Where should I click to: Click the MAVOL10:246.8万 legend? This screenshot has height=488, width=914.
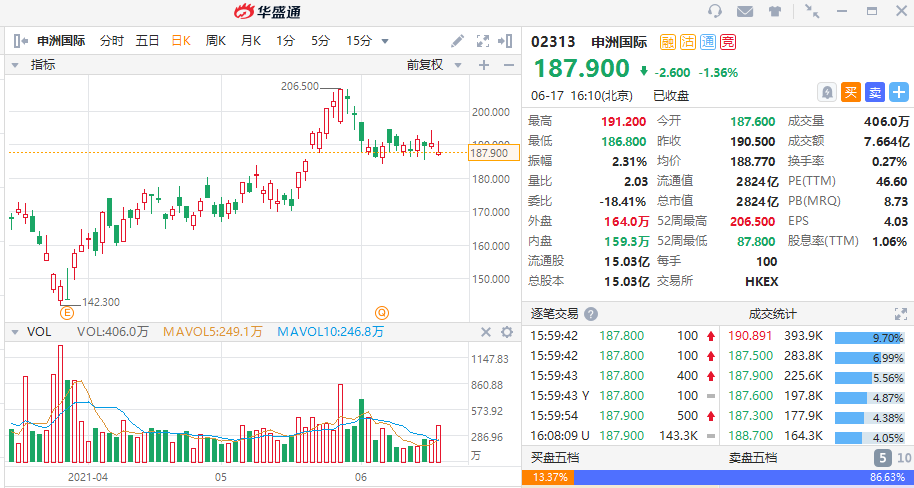pyautogui.click(x=331, y=332)
